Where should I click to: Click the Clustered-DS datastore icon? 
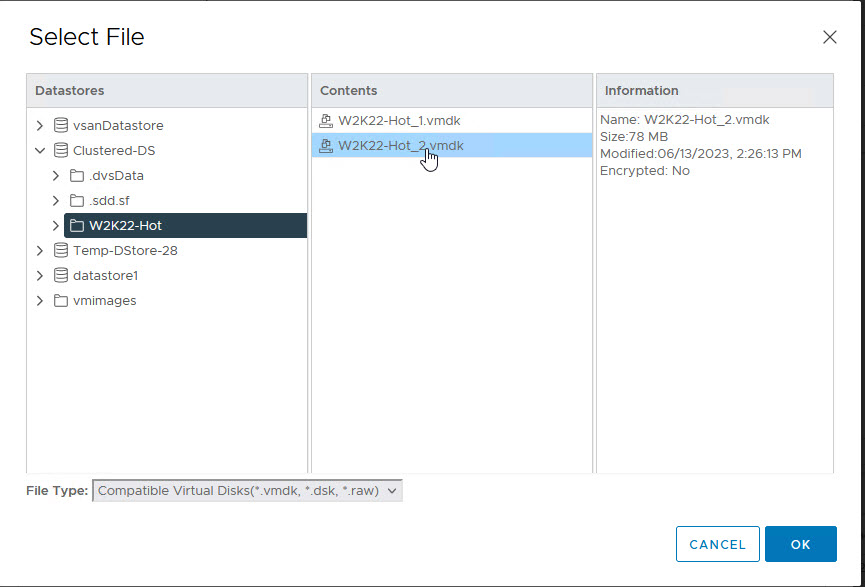pyautogui.click(x=61, y=151)
